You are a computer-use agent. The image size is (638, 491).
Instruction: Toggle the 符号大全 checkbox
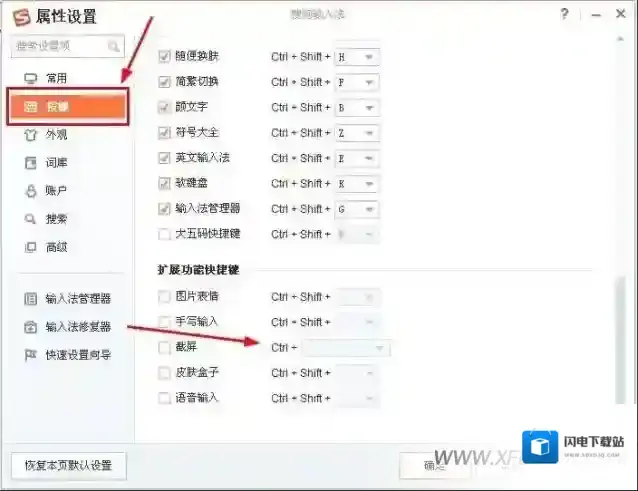coord(164,133)
